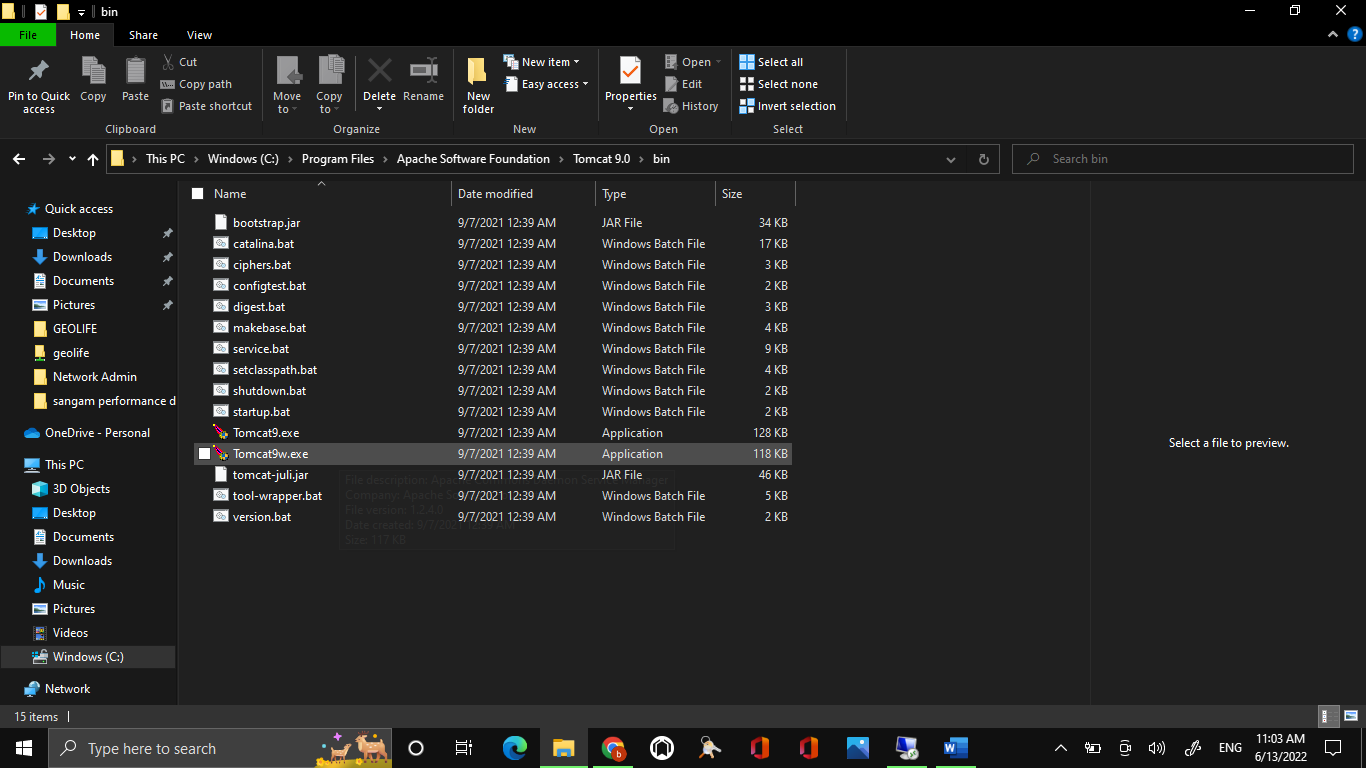This screenshot has width=1366, height=768.
Task: Open GEOLIFE folder in Quick access
Action: (x=75, y=329)
